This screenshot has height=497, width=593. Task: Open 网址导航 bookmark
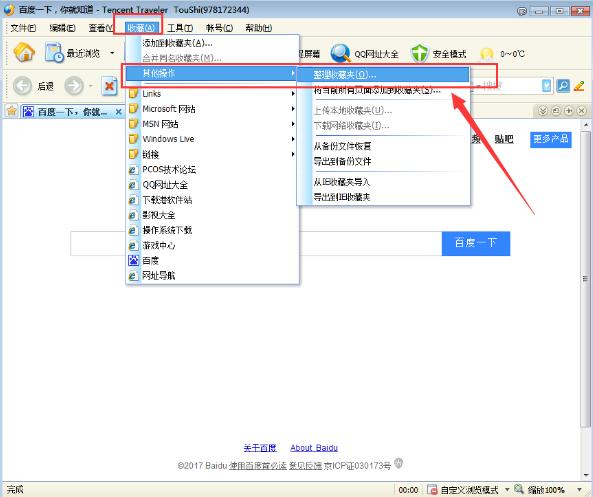coord(212,276)
